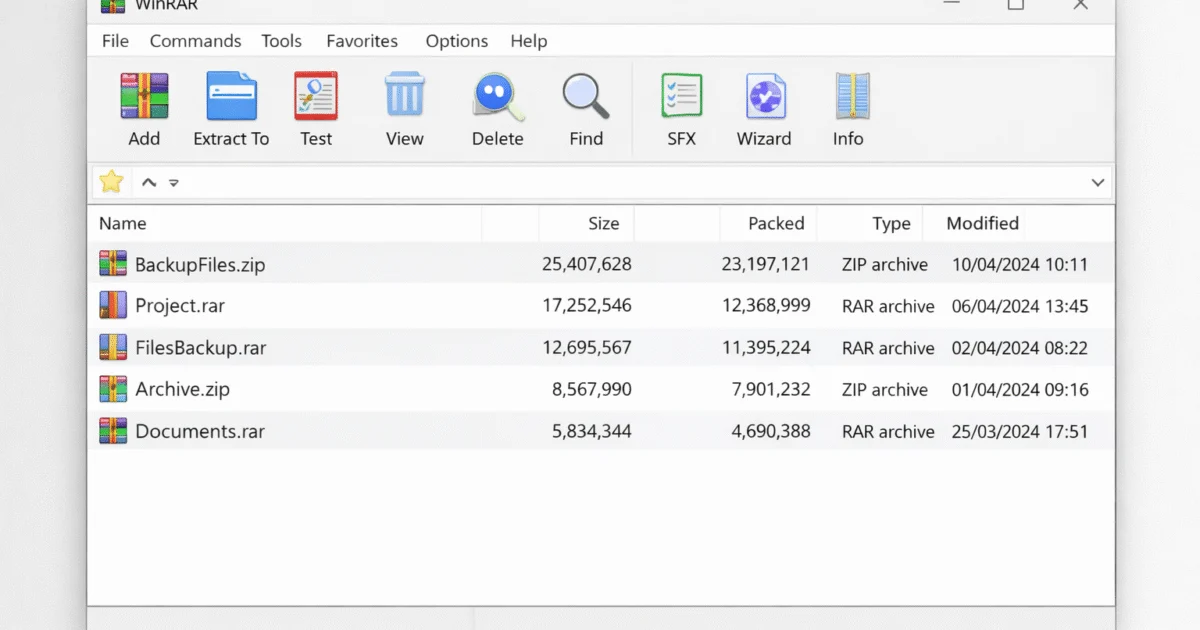
Task: Click modified date 10/04/2024 10:11
Action: 1020,265
